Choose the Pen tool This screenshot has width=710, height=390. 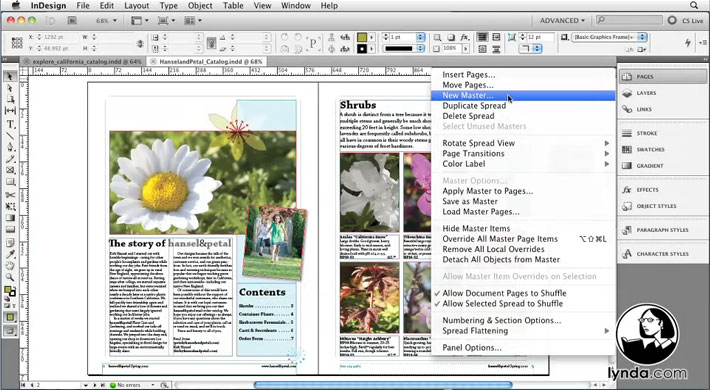(10, 147)
